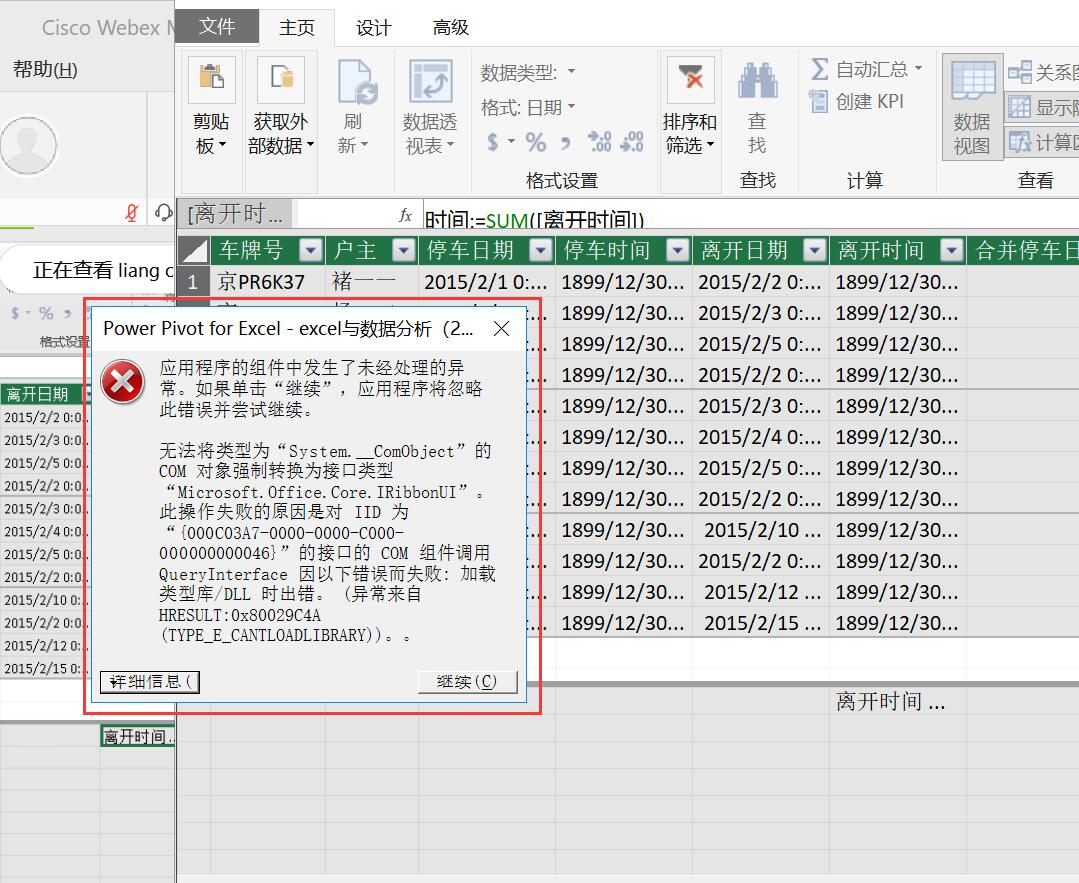Decrease decimal places icon
The width and height of the screenshot is (1079, 883).
[x=632, y=141]
